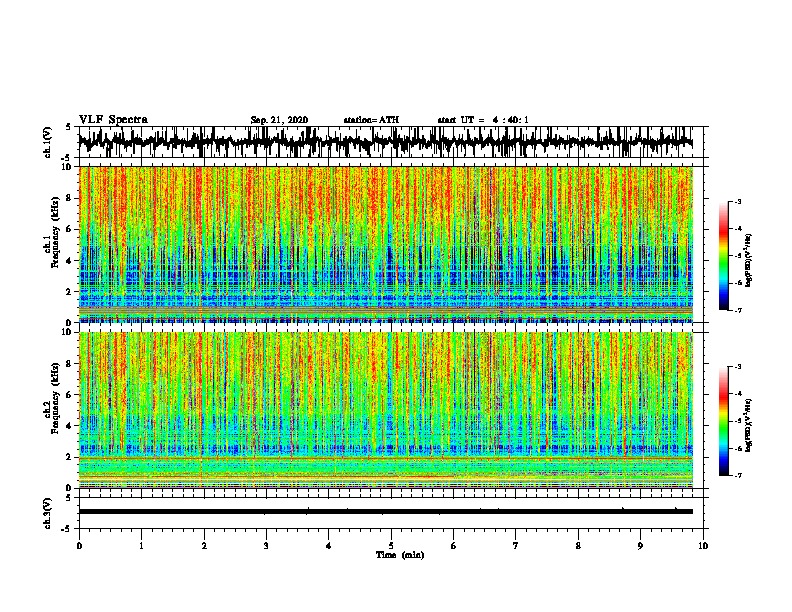Click the "-7" label on ch.2 color bar

click(x=737, y=475)
